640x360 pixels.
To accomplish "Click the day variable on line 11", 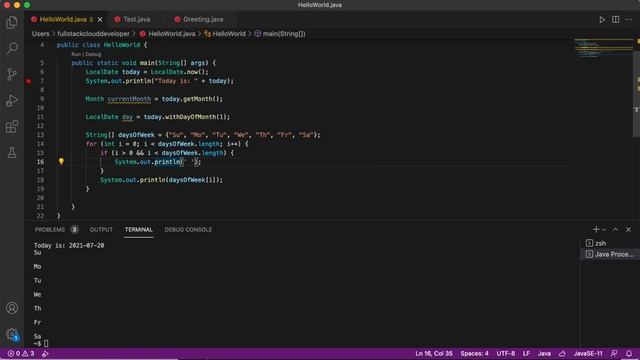I will [127, 117].
